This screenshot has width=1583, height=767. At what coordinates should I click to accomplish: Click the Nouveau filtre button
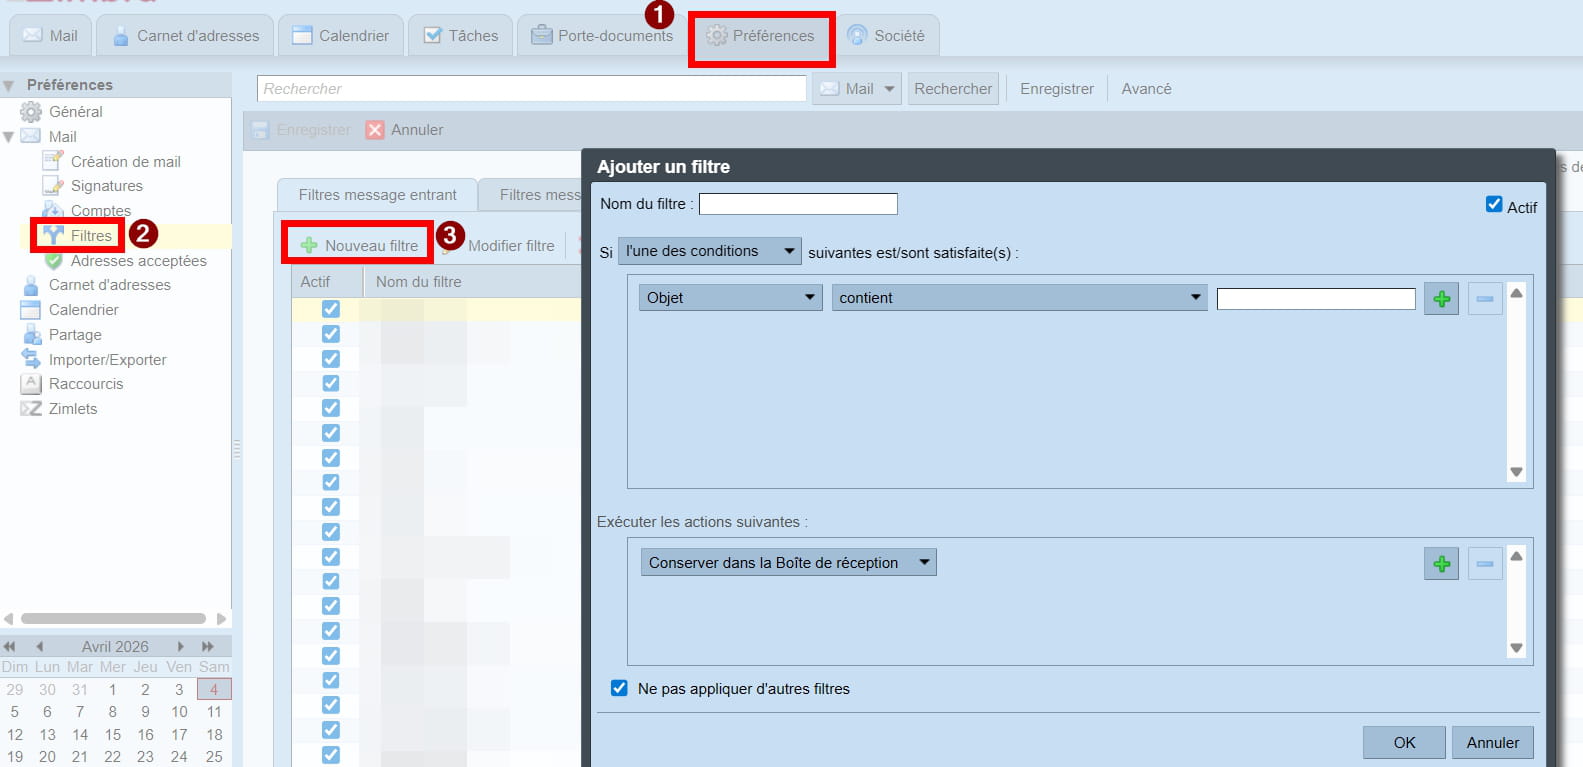pyautogui.click(x=359, y=245)
